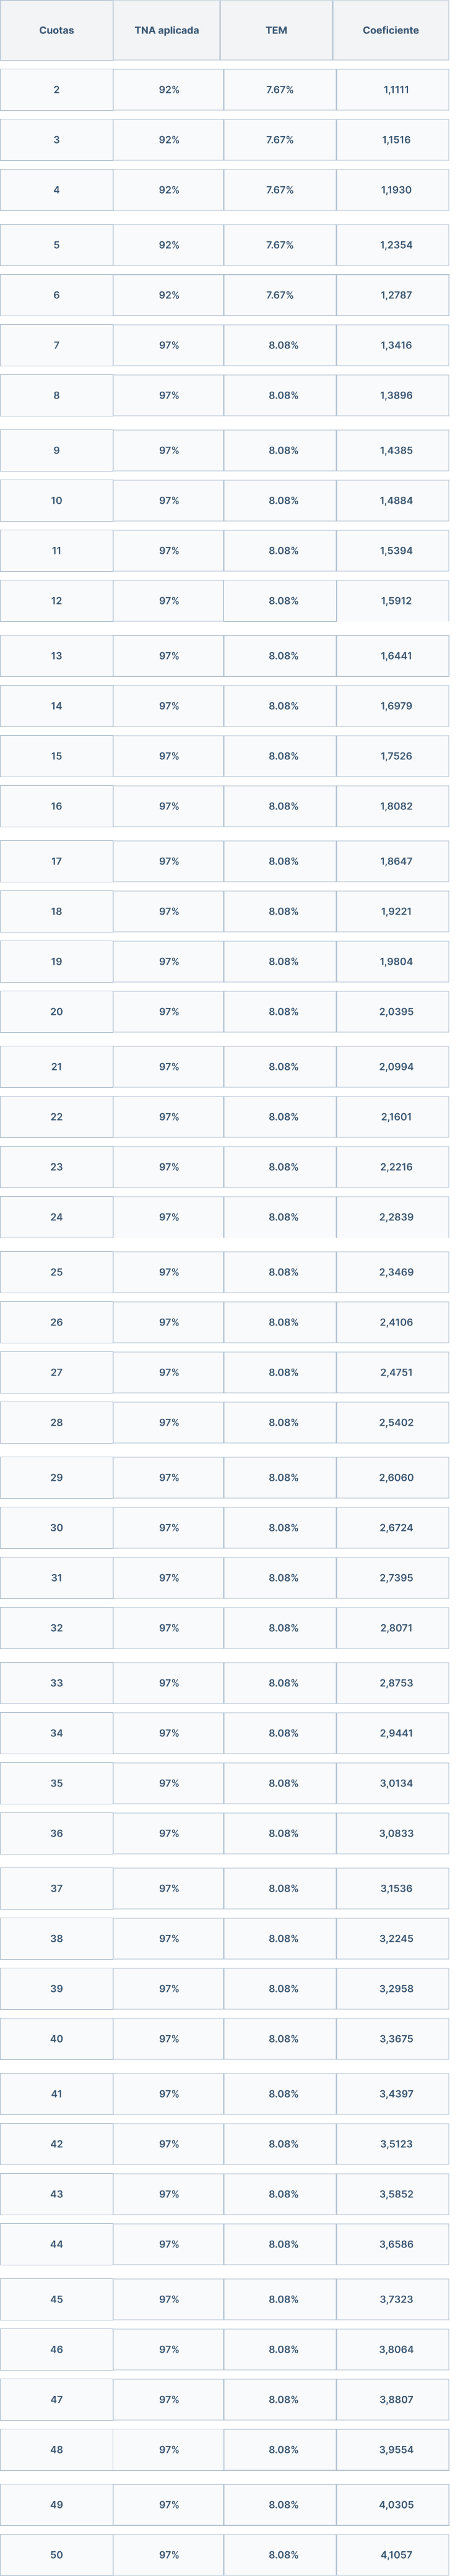
Task: Select the 97% TNA cell for 45 cuotas
Action: point(169,2299)
